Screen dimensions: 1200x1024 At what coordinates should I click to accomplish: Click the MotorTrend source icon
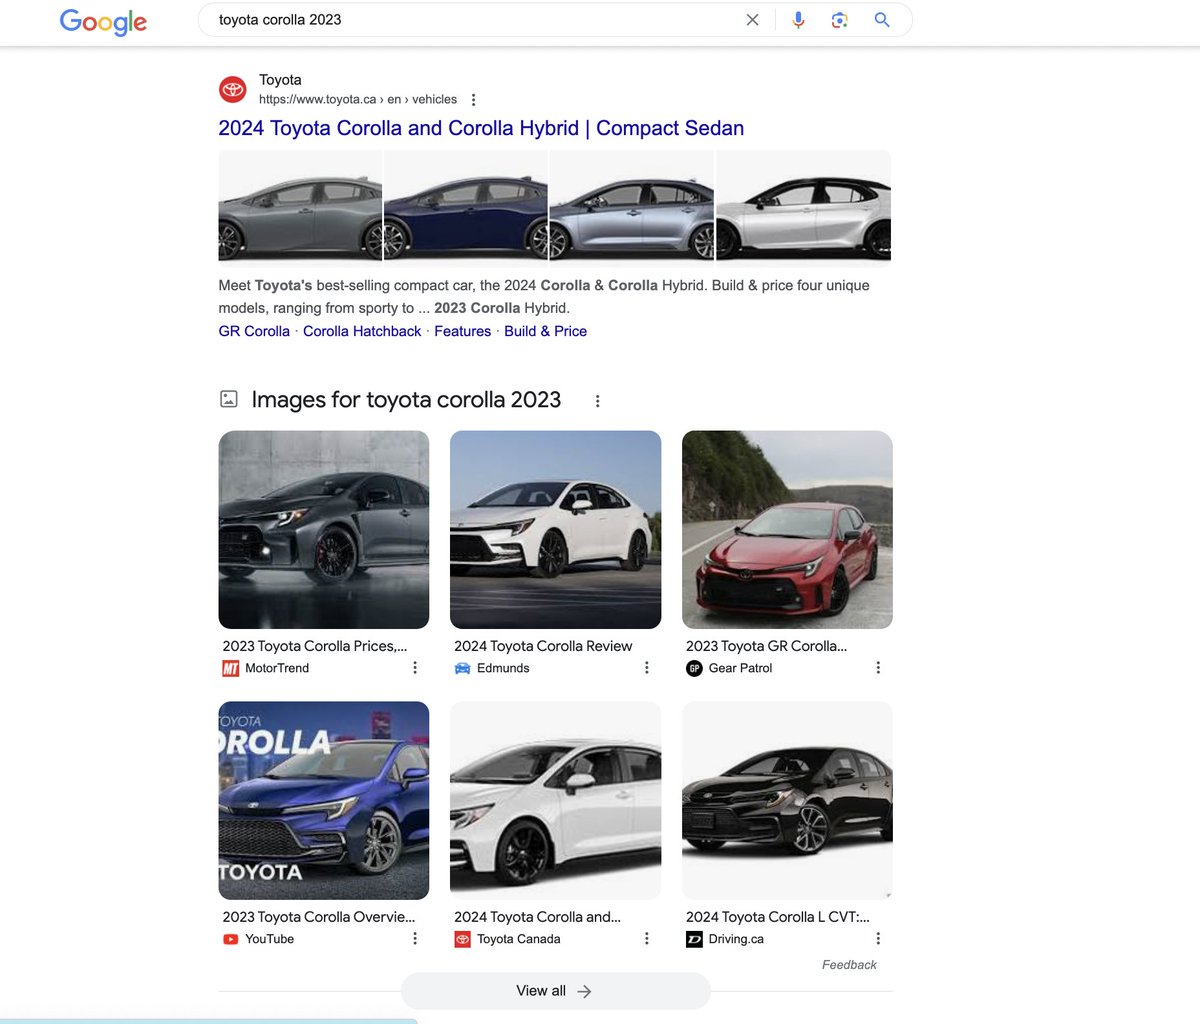229,668
